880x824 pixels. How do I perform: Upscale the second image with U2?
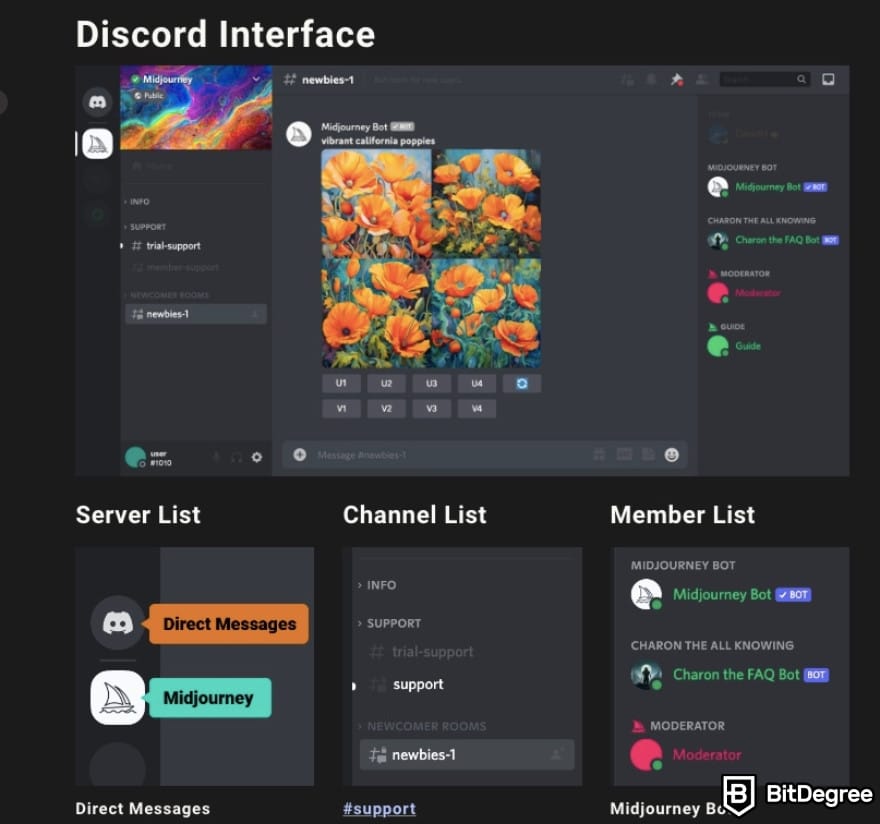tap(386, 383)
